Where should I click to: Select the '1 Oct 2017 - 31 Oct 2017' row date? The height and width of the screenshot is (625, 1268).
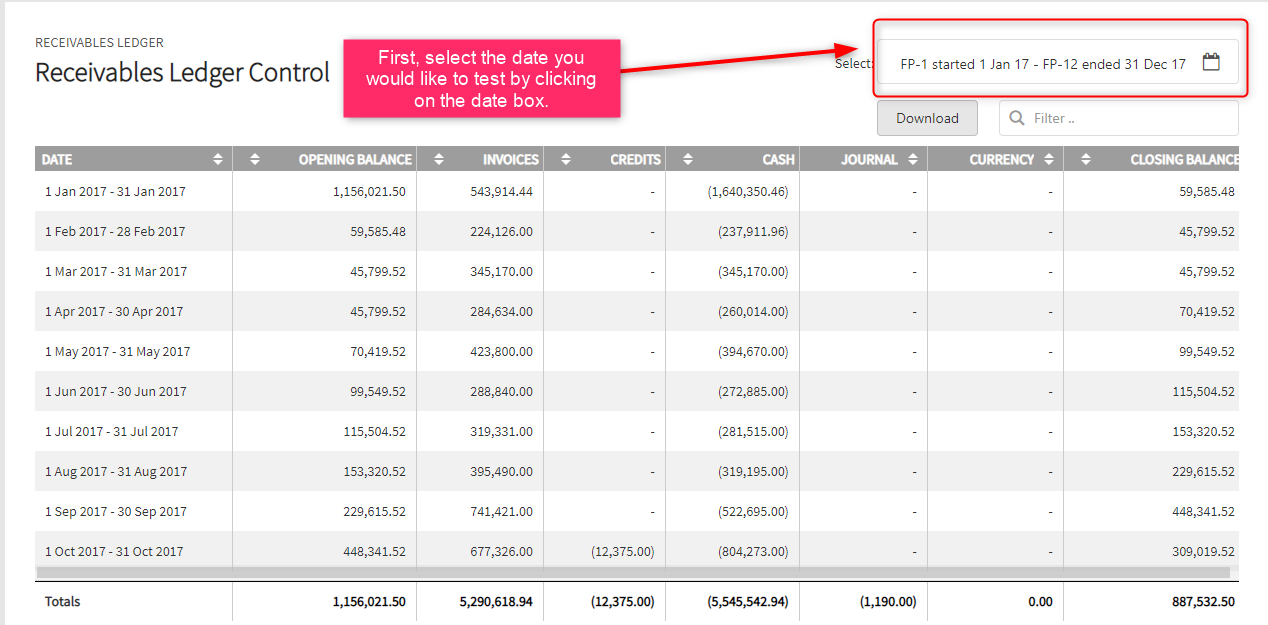coord(114,551)
